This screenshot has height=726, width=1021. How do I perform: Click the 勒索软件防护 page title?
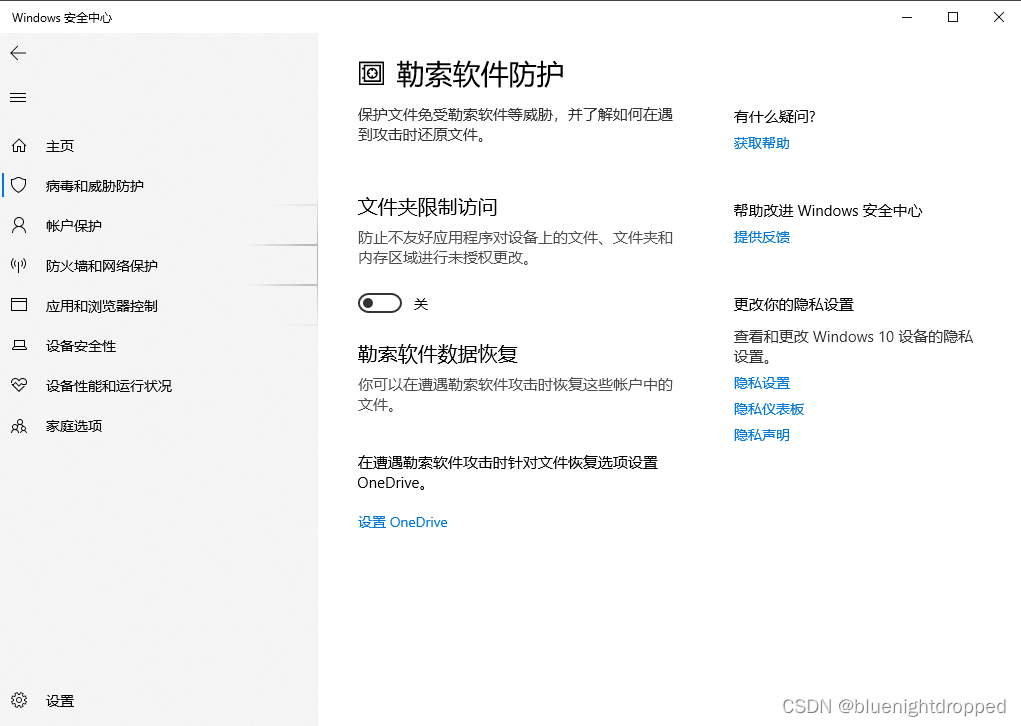(480, 74)
